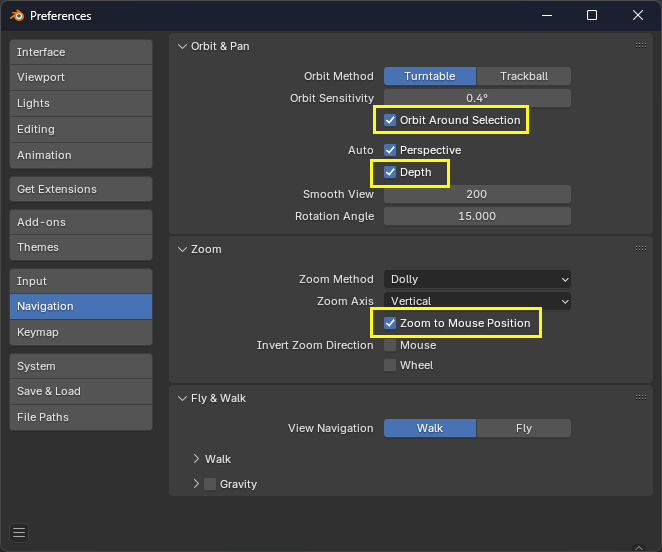Open the Keymap tab
Viewport: 662px width, 552px height.
click(x=81, y=332)
